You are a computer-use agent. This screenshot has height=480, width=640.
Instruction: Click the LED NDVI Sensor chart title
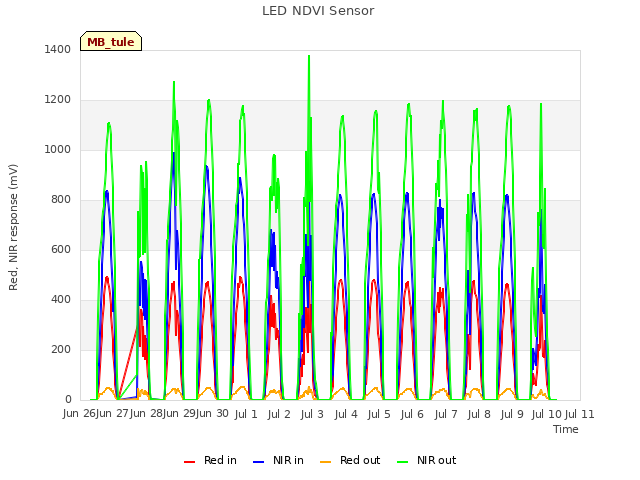coord(318,11)
